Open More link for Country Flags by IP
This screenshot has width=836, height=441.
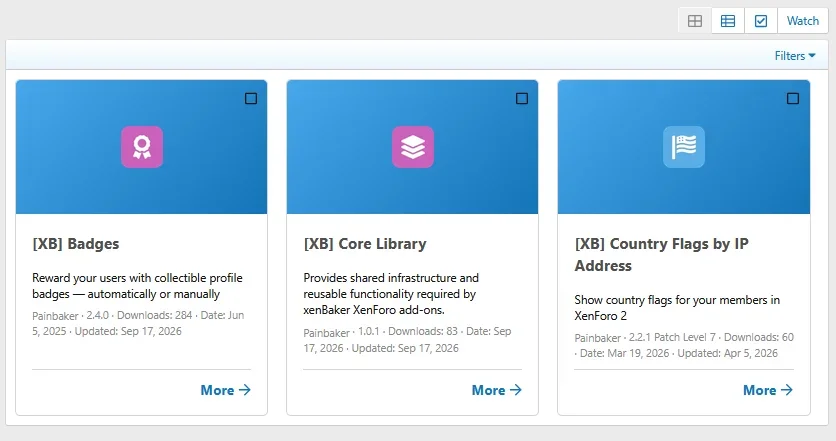(x=768, y=390)
